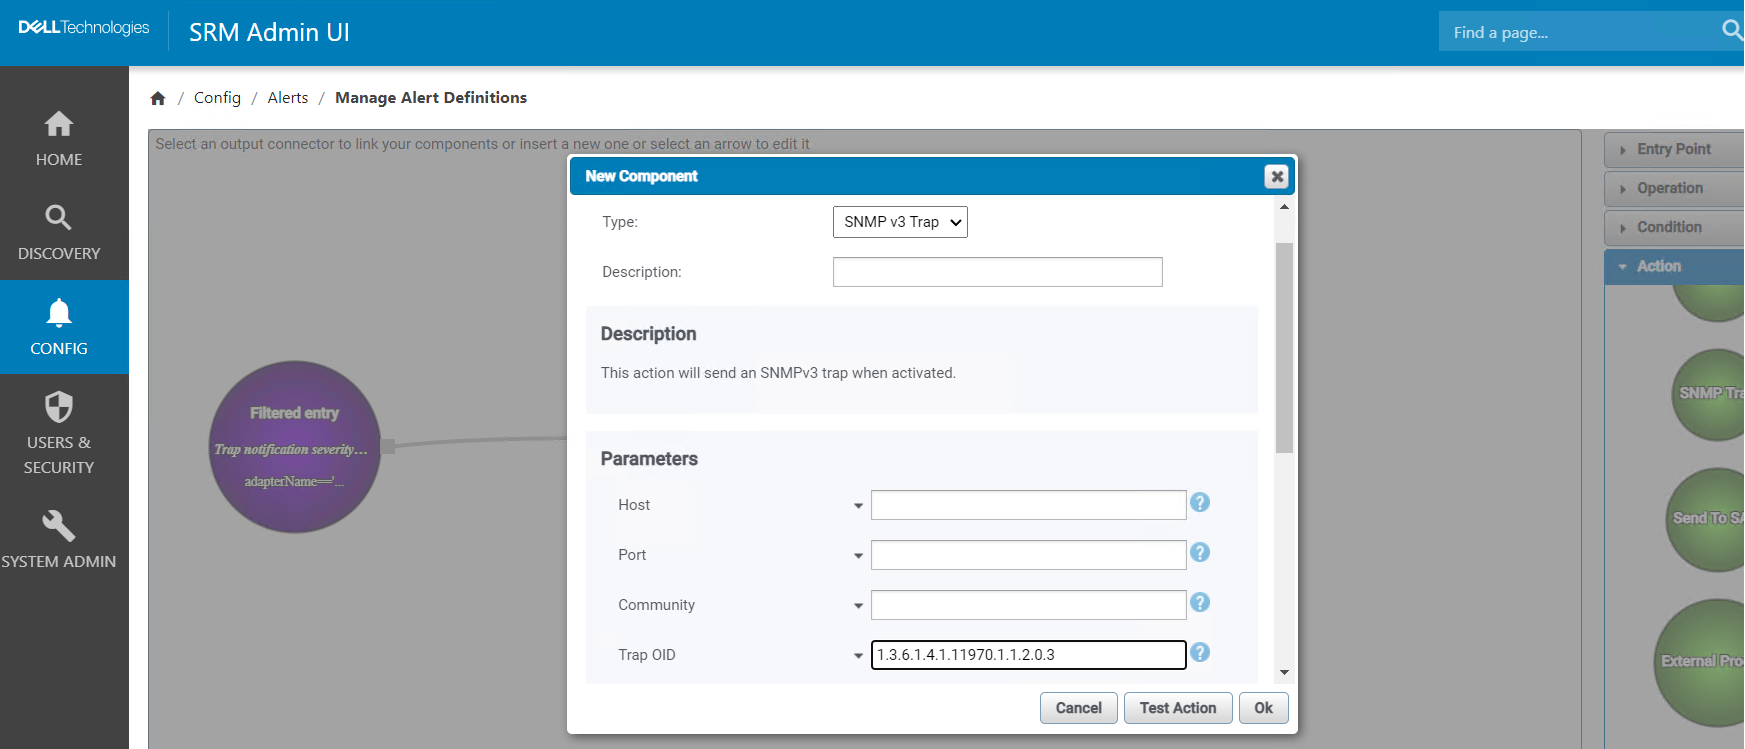This screenshot has height=749, width=1745.
Task: Click Manage Alert Definitions breadcrumb
Action: click(431, 98)
